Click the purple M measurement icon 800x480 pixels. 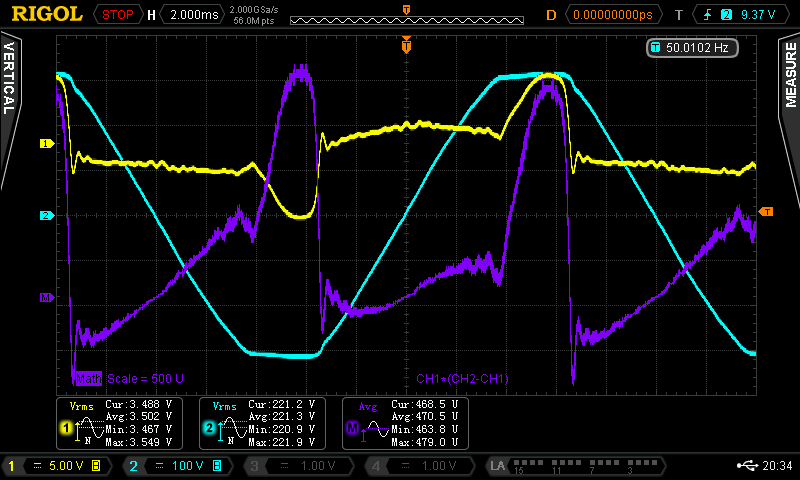352,428
